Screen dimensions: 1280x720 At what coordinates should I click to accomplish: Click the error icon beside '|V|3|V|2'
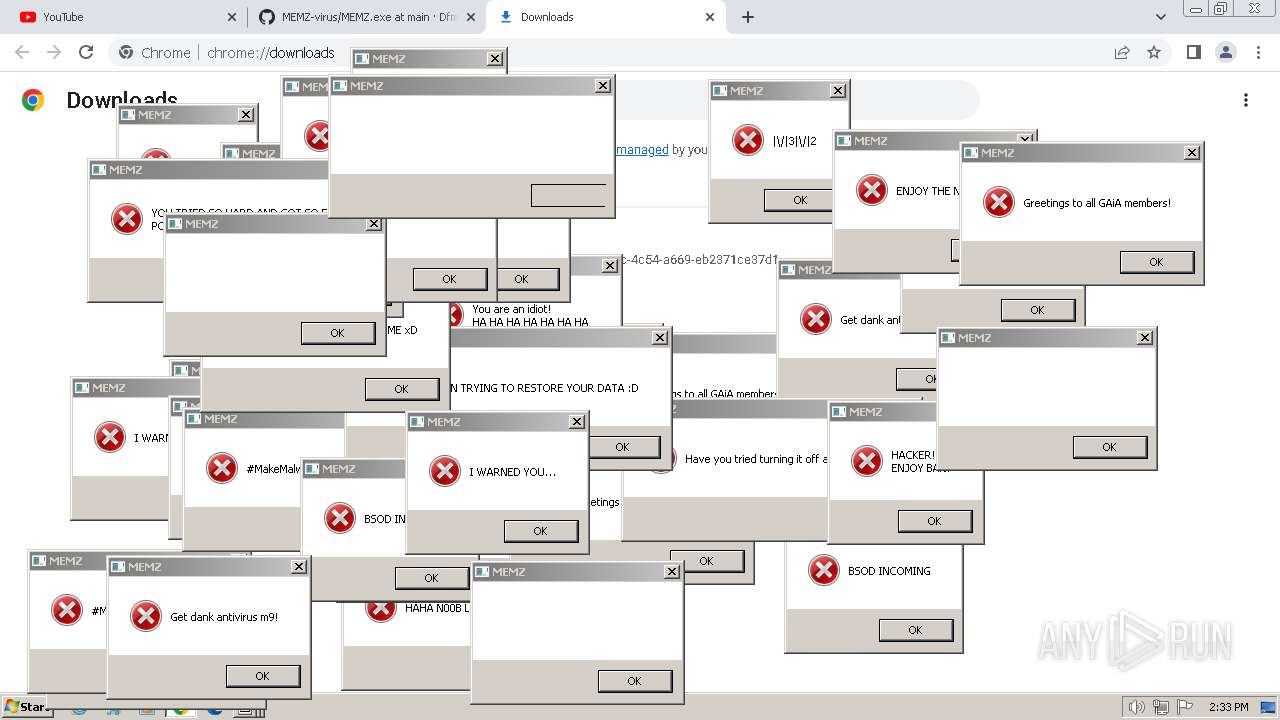748,140
